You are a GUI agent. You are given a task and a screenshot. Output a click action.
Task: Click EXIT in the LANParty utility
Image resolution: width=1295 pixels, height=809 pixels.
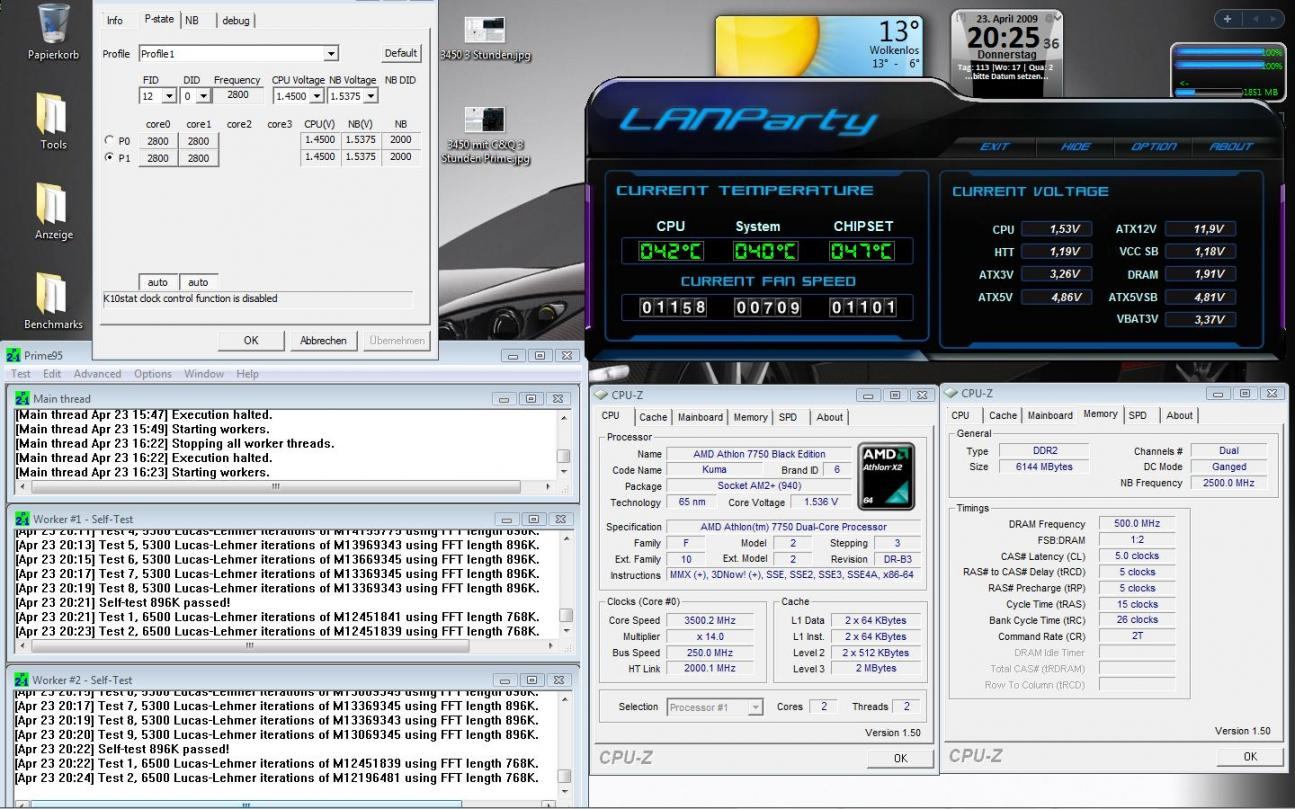[994, 146]
